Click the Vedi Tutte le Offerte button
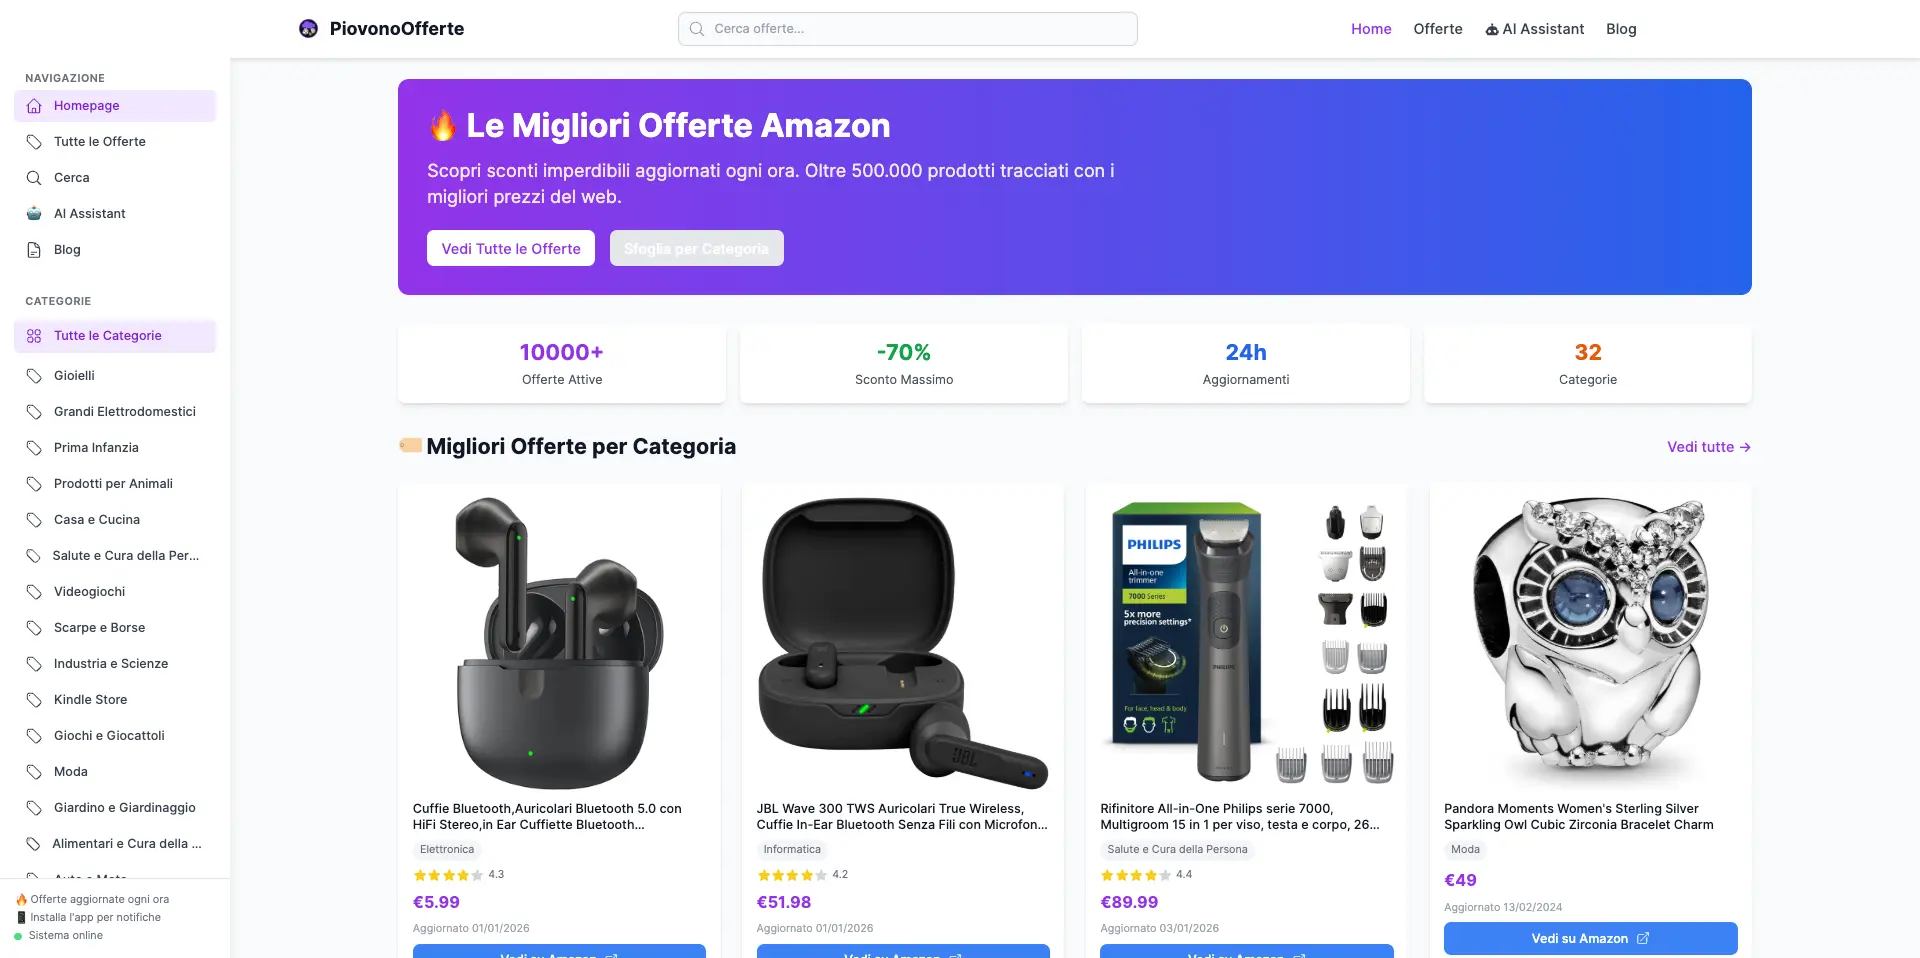The height and width of the screenshot is (958, 1920). coord(511,248)
